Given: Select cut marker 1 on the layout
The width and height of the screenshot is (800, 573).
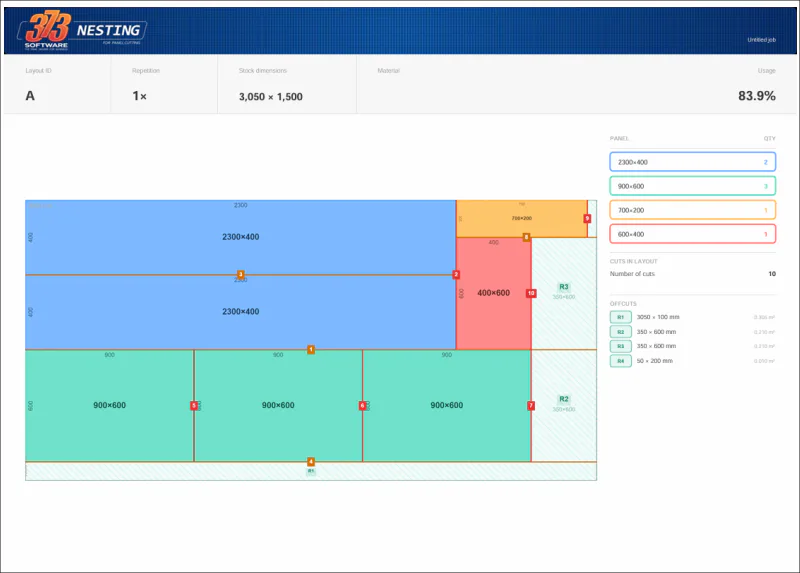Looking at the screenshot, I should tap(311, 350).
